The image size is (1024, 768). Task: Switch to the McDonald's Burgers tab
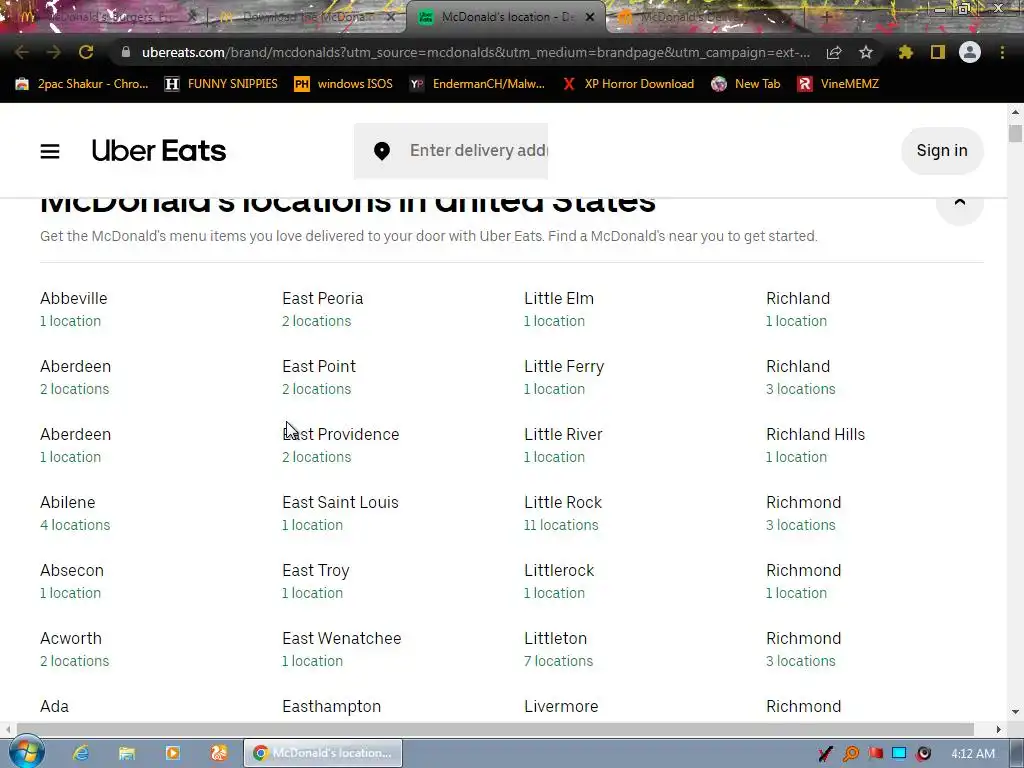[106, 17]
